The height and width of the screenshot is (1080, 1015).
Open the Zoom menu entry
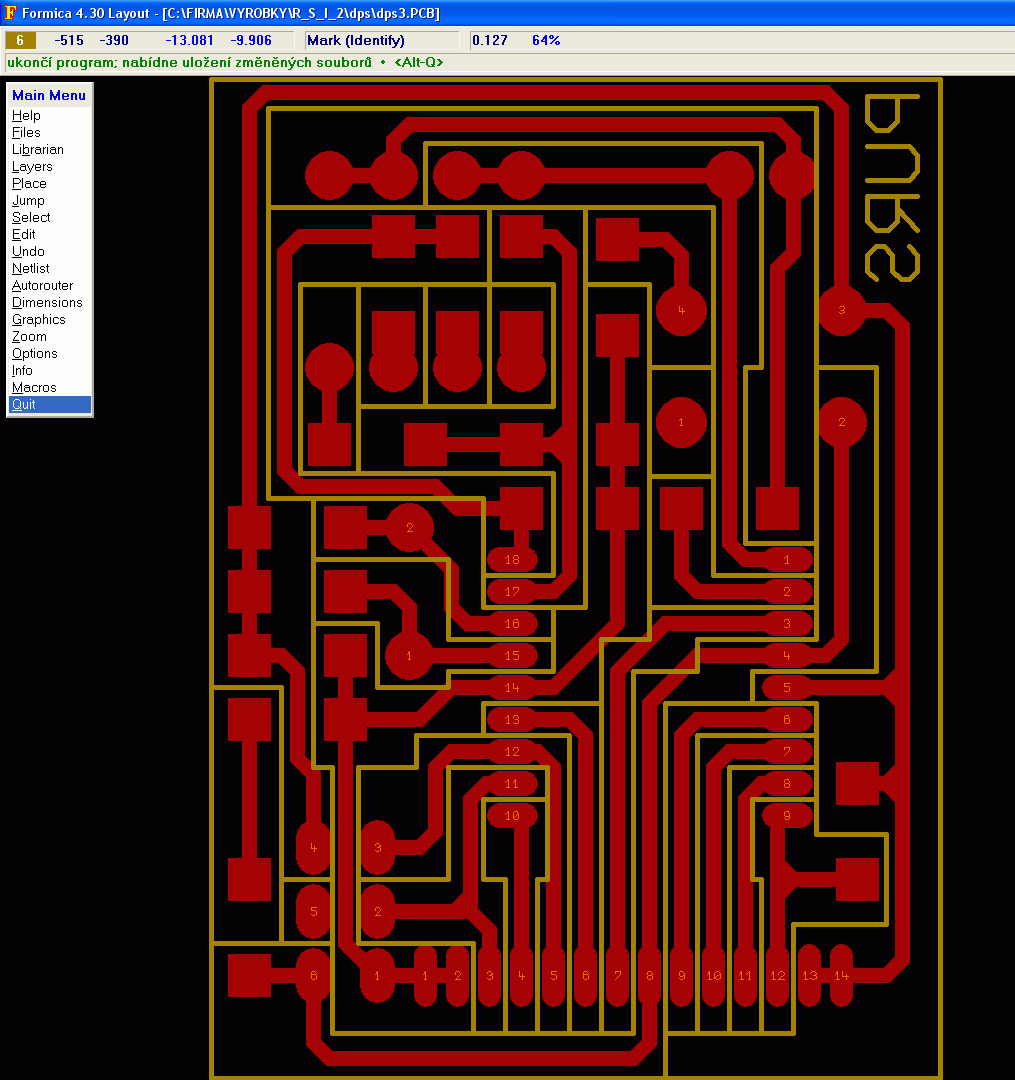29,337
